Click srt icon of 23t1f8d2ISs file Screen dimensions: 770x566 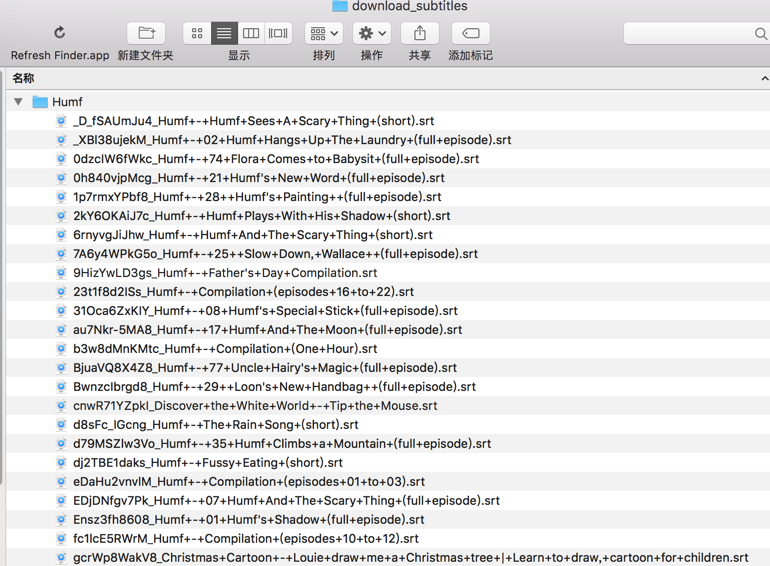pyautogui.click(x=61, y=292)
